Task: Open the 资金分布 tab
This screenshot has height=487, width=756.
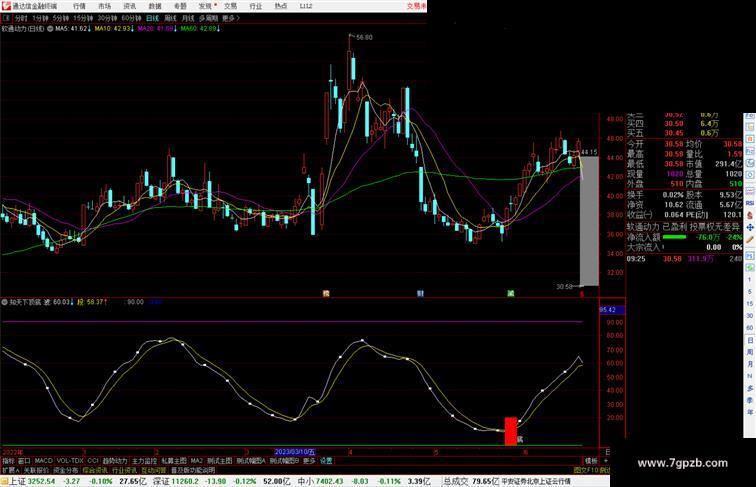Action: pos(65,470)
